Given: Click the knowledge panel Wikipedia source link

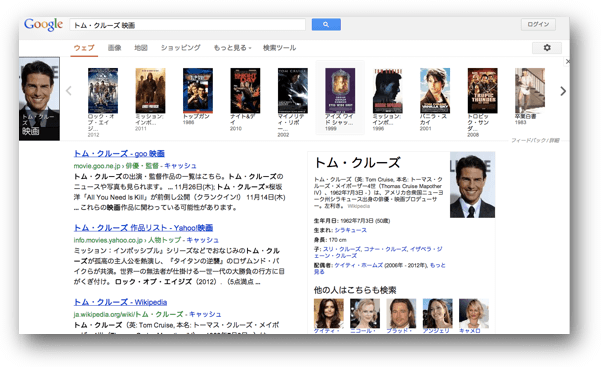Looking at the screenshot, I should (358, 206).
